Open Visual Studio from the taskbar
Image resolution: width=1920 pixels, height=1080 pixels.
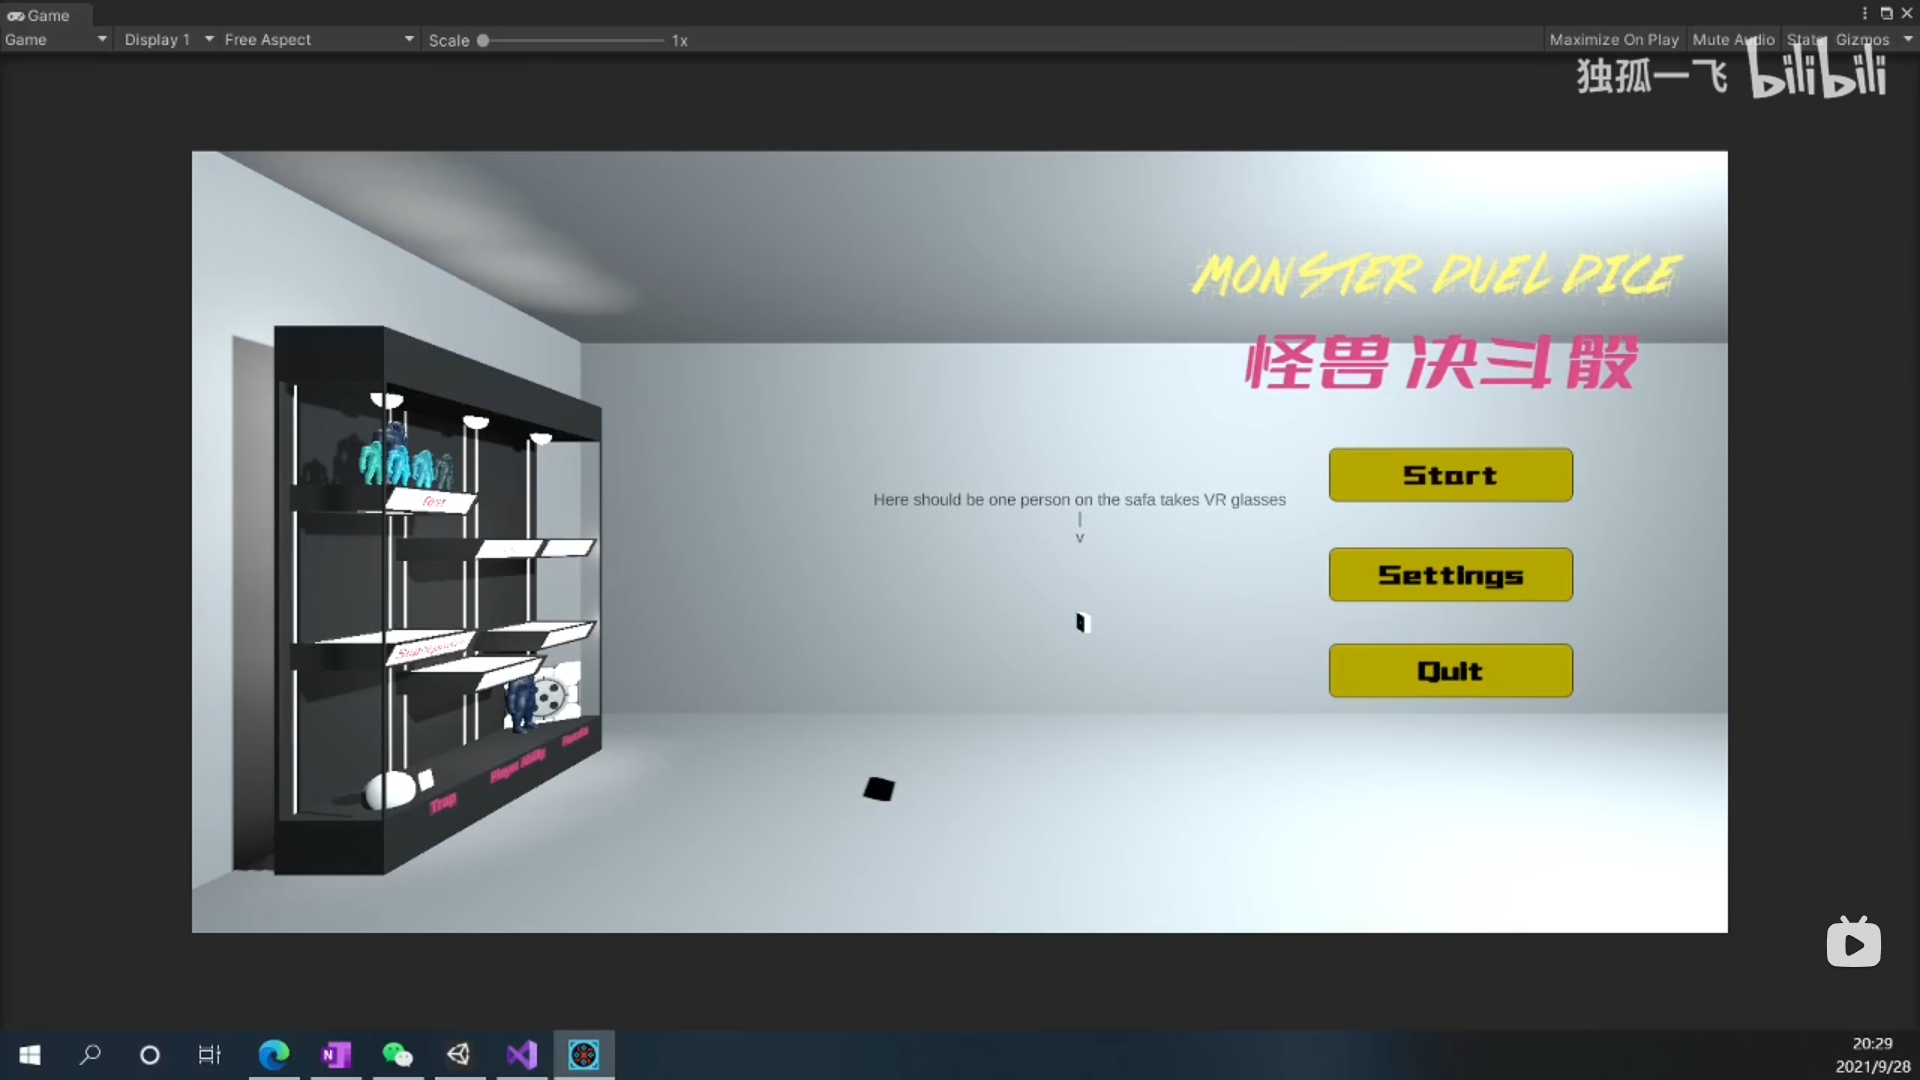point(522,1055)
